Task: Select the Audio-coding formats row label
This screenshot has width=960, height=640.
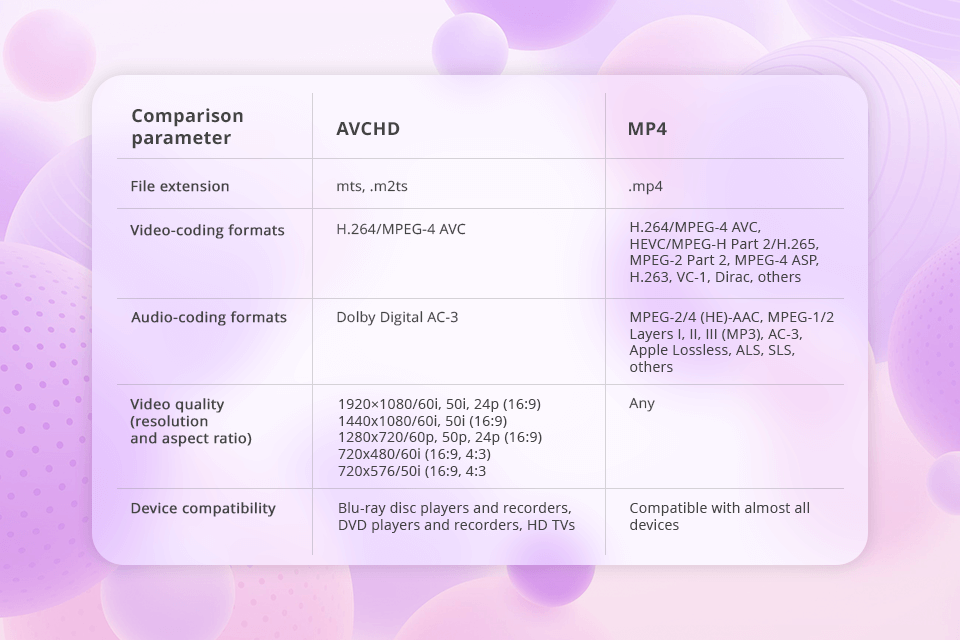Action: click(x=209, y=317)
